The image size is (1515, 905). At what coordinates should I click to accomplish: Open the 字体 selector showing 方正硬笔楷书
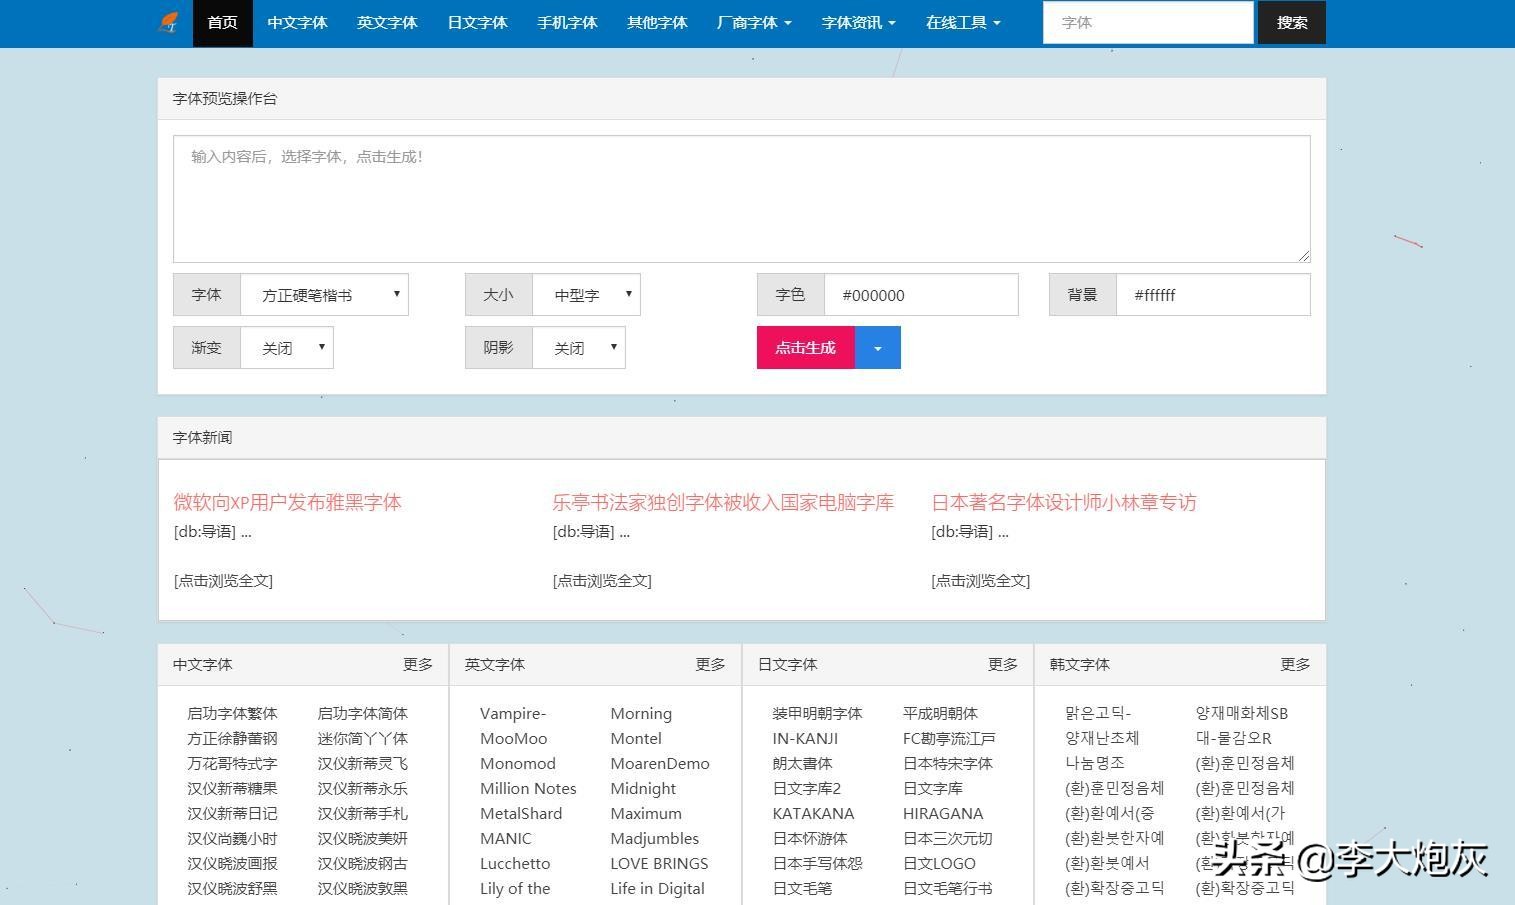click(x=325, y=294)
